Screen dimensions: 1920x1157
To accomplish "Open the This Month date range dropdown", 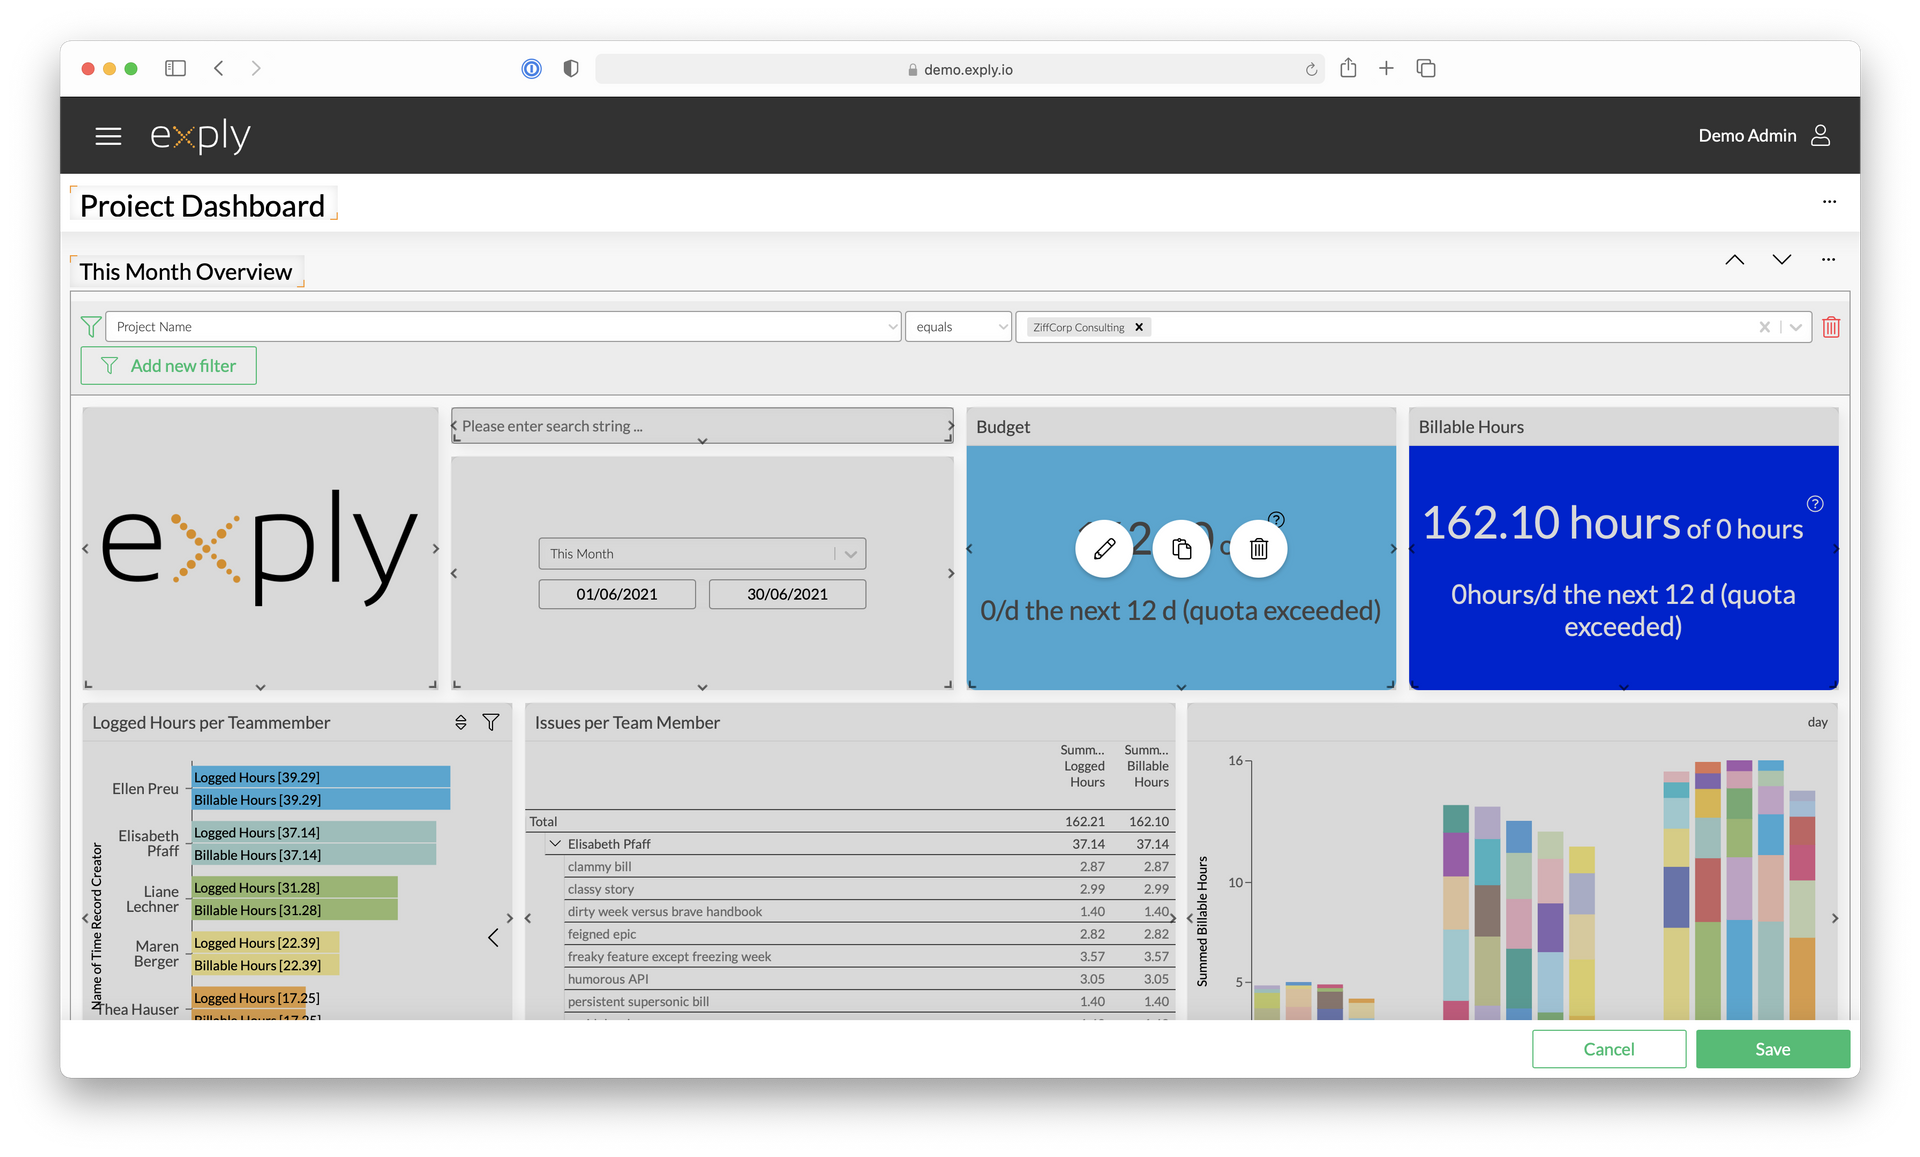I will [702, 554].
